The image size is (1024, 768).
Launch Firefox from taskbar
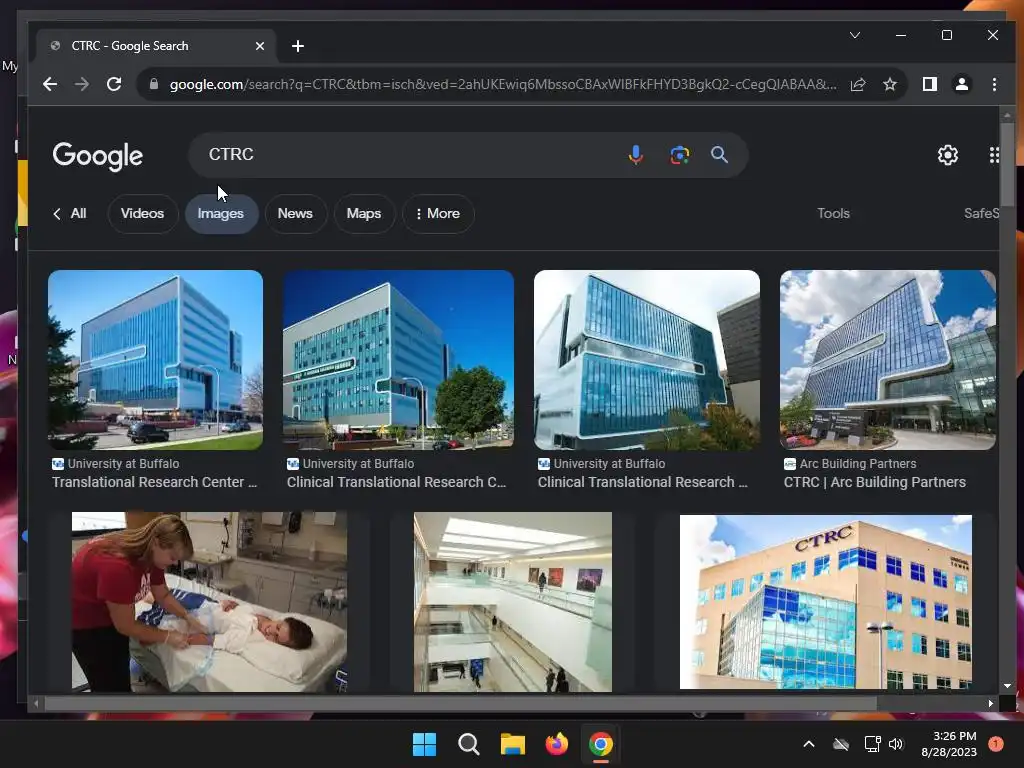click(556, 744)
